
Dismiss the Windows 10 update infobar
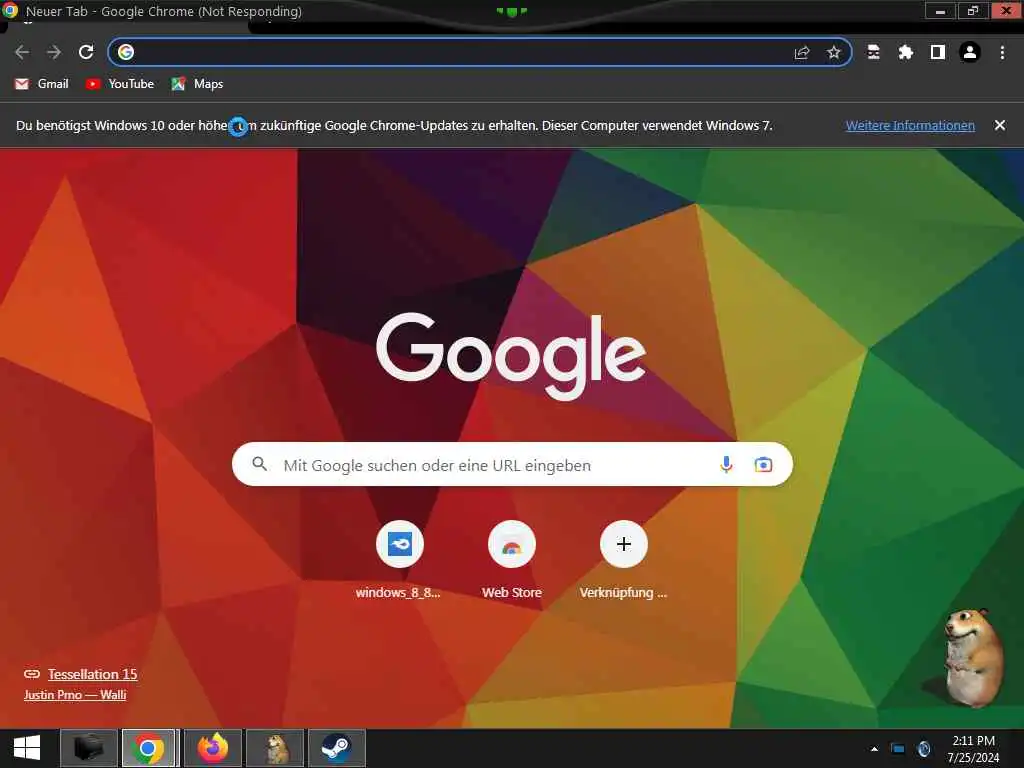pyautogui.click(x=1000, y=125)
